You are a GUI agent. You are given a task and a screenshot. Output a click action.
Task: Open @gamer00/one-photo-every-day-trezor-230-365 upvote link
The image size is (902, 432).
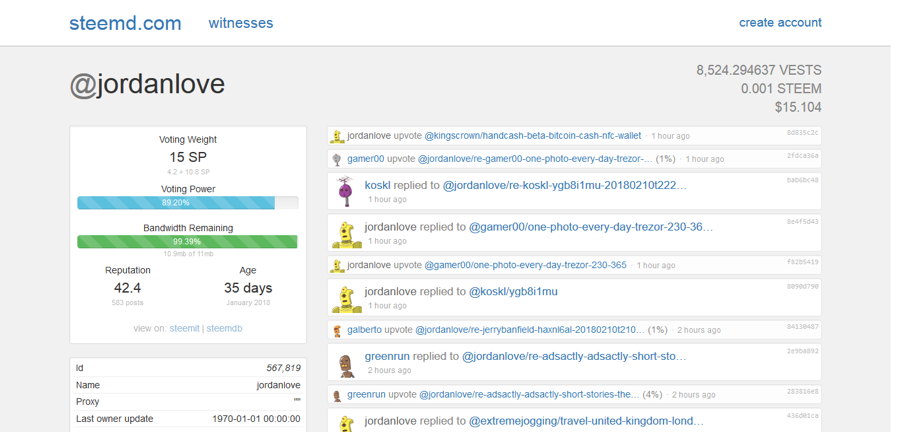[x=525, y=265]
